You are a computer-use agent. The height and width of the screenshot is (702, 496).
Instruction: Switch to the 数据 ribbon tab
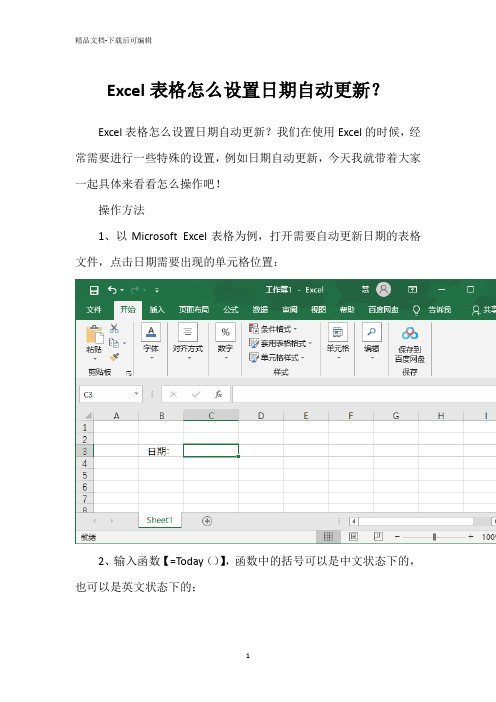pyautogui.click(x=260, y=309)
